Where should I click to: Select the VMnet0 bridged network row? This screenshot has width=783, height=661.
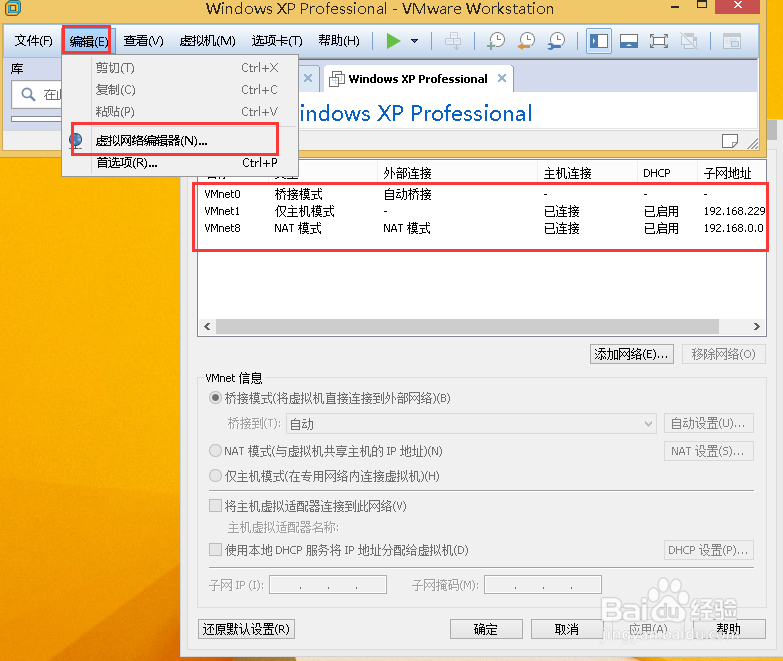click(481, 194)
